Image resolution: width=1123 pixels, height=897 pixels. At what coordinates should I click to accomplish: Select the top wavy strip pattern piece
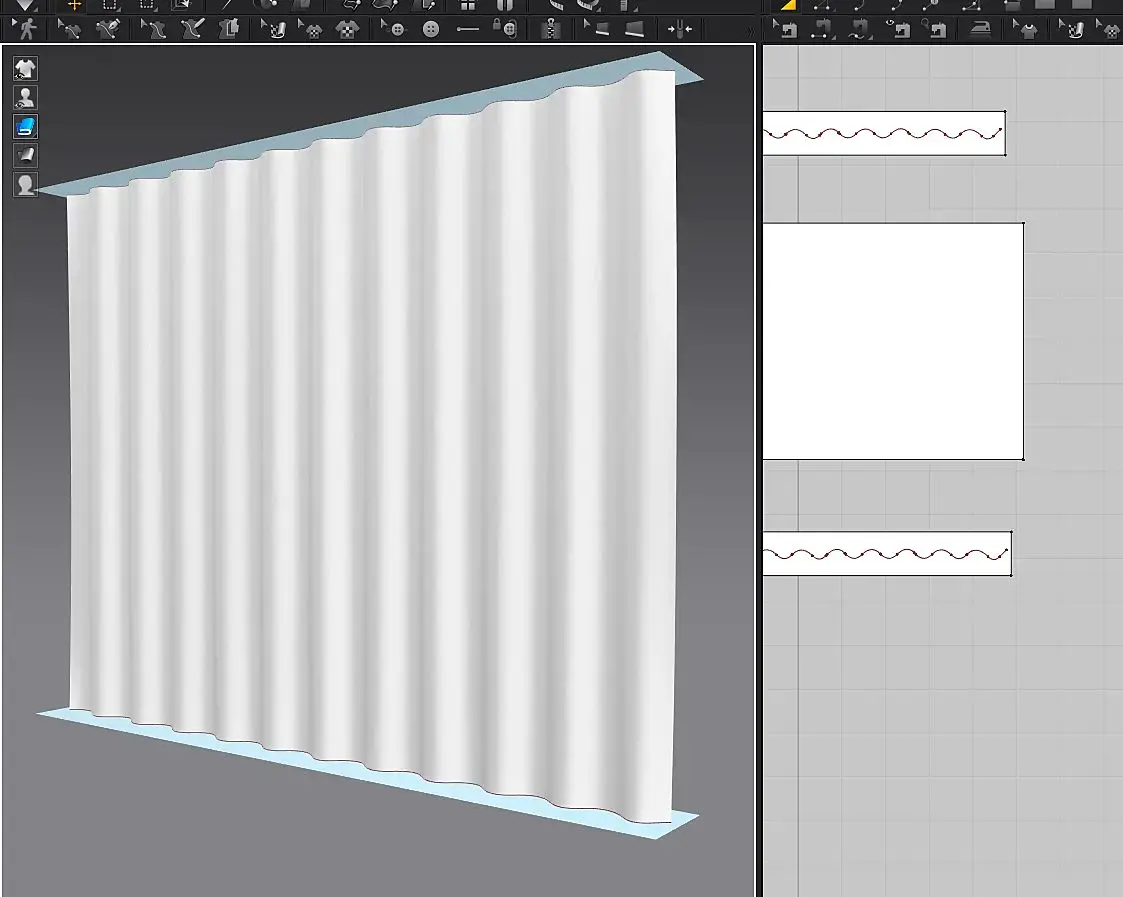884,133
